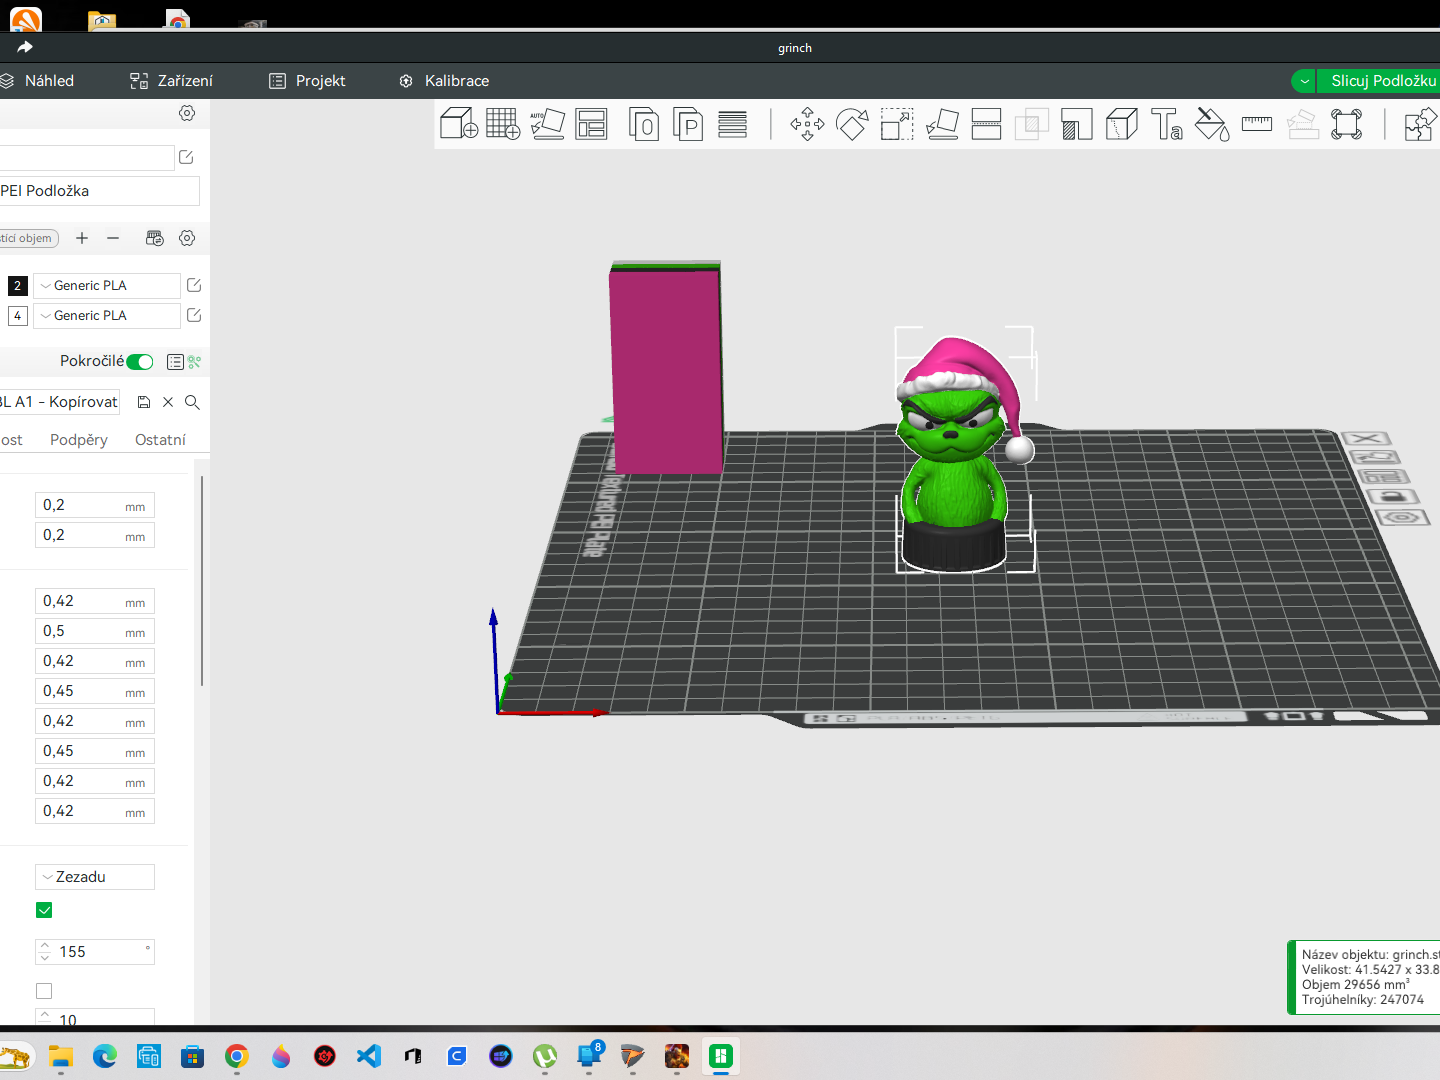Run Auto orient from the toolbar

547,124
